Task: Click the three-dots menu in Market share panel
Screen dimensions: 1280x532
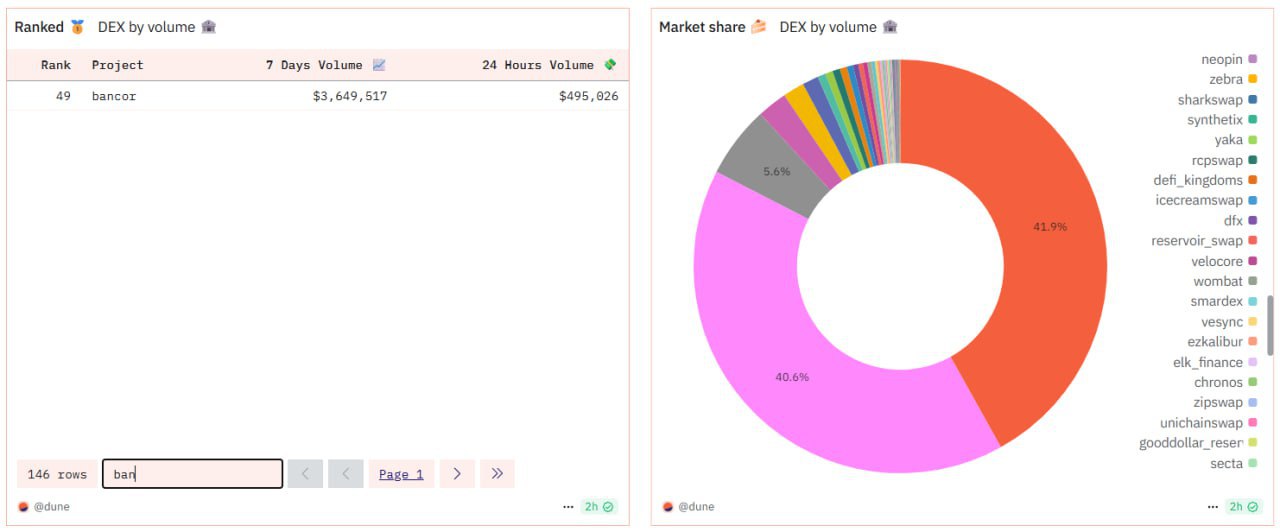Action: pos(1214,507)
